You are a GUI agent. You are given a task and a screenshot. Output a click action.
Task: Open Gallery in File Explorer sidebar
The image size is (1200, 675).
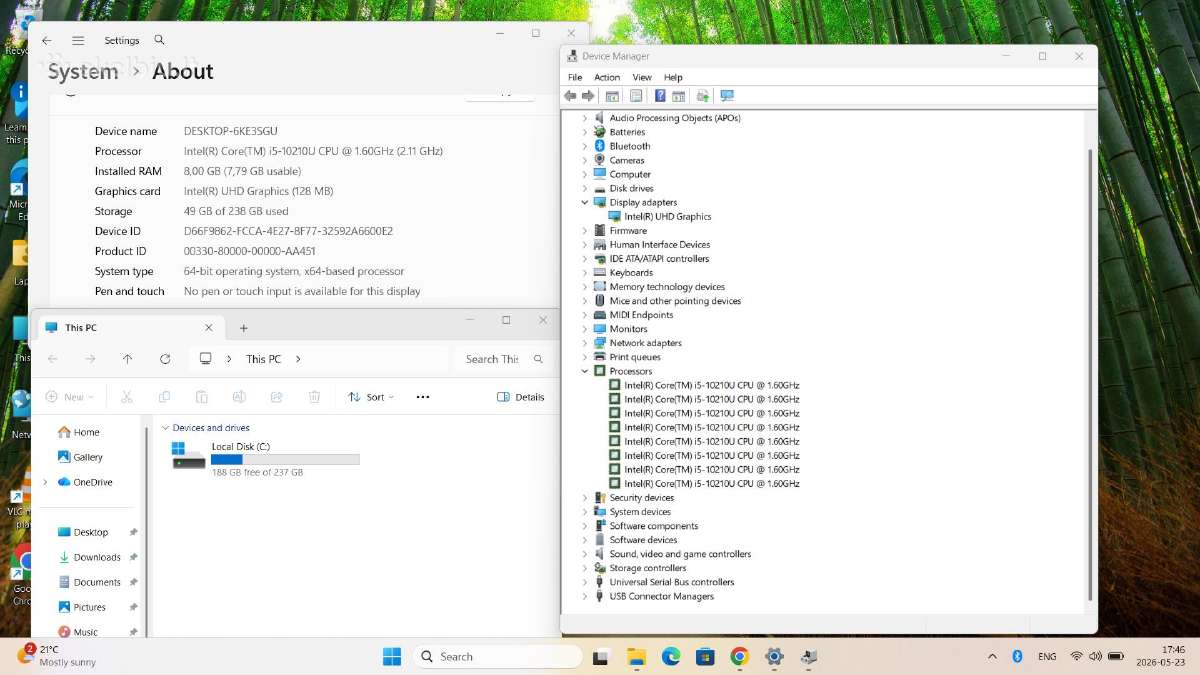coord(79,457)
